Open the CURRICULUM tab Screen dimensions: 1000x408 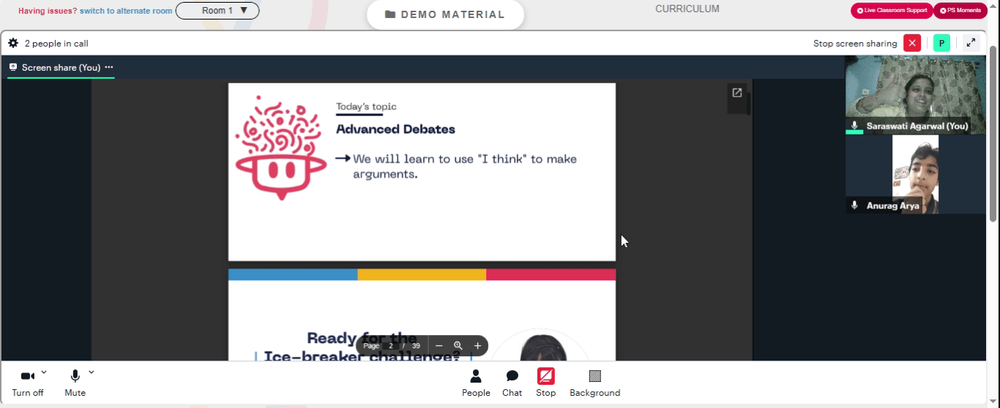pos(687,9)
